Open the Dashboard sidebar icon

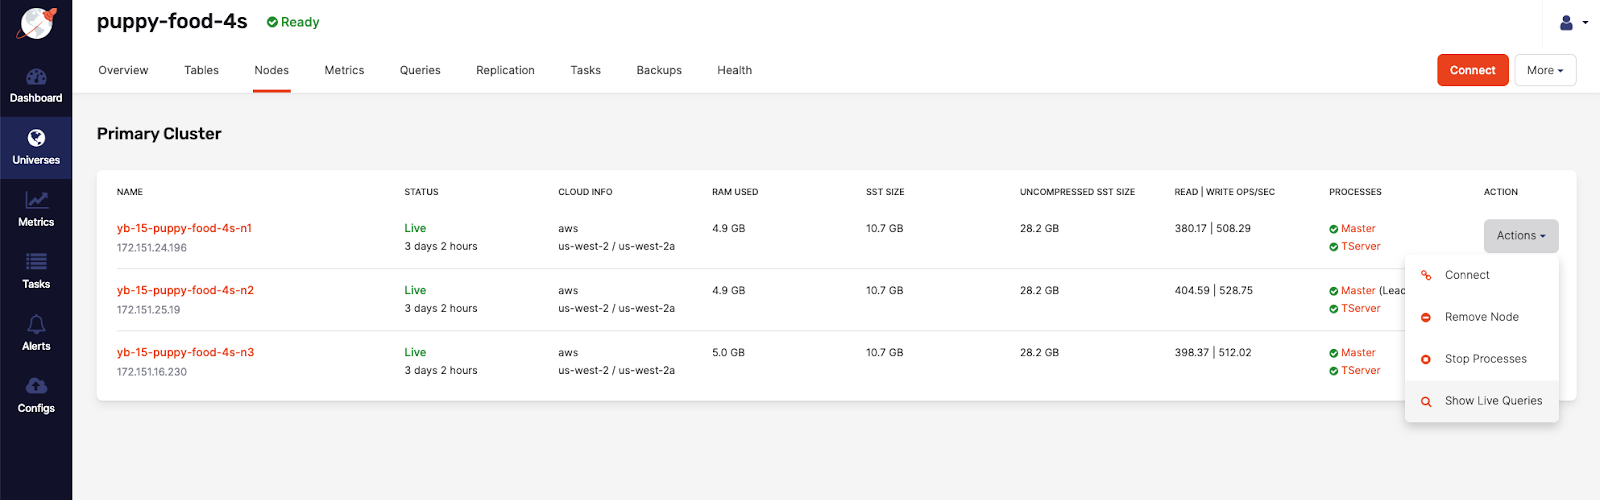pos(36,78)
